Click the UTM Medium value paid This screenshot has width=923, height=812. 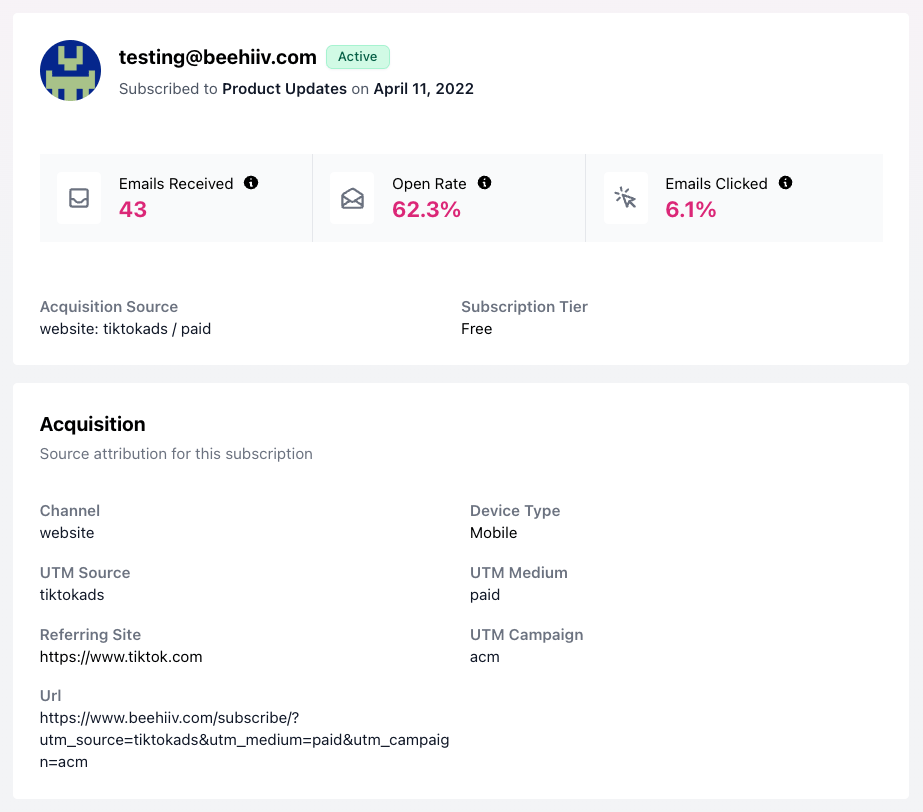coord(485,595)
